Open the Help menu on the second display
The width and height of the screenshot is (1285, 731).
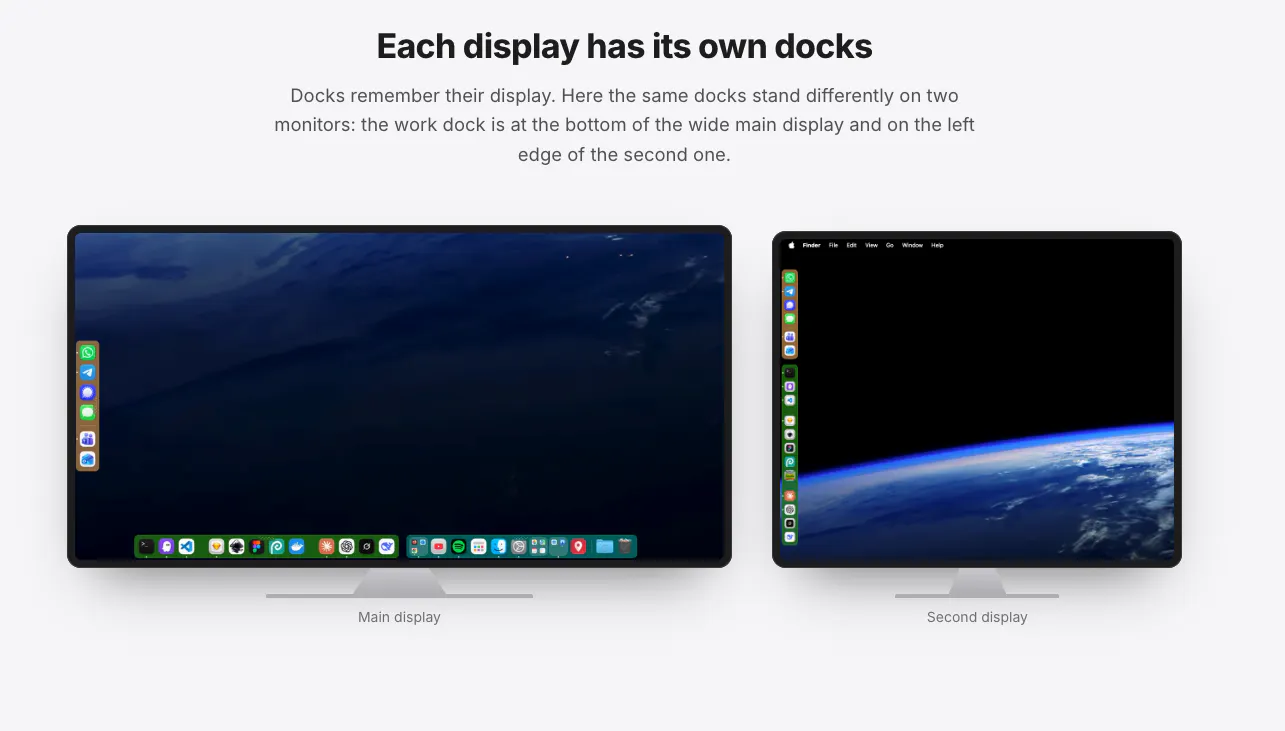(937, 245)
